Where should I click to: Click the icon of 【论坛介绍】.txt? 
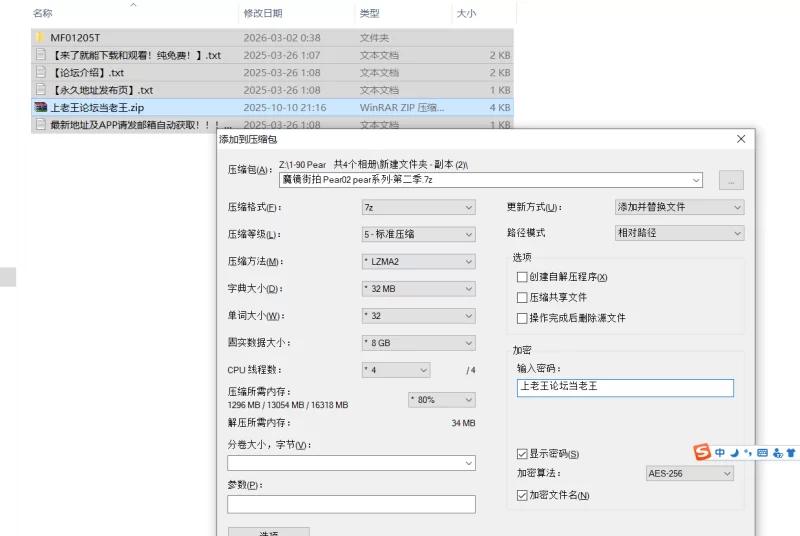pyautogui.click(x=41, y=72)
